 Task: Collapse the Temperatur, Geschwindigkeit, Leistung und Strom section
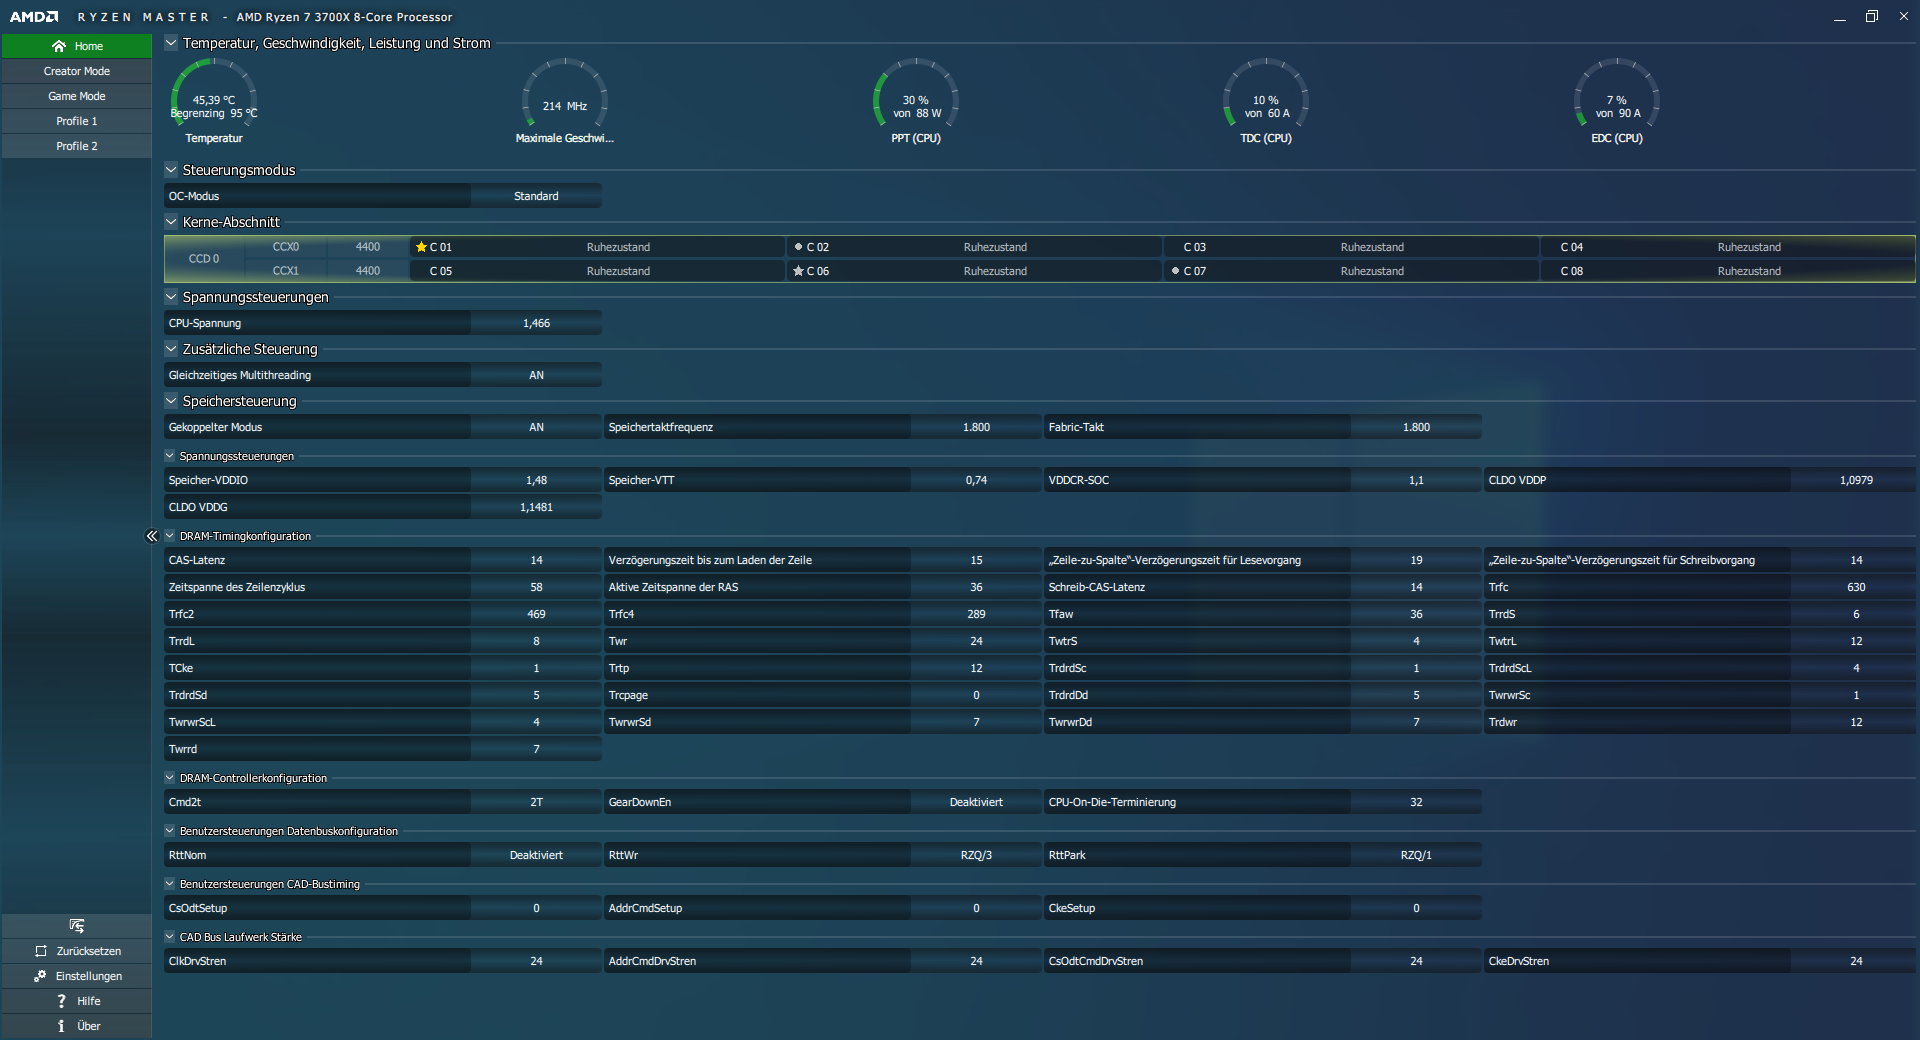[x=171, y=43]
